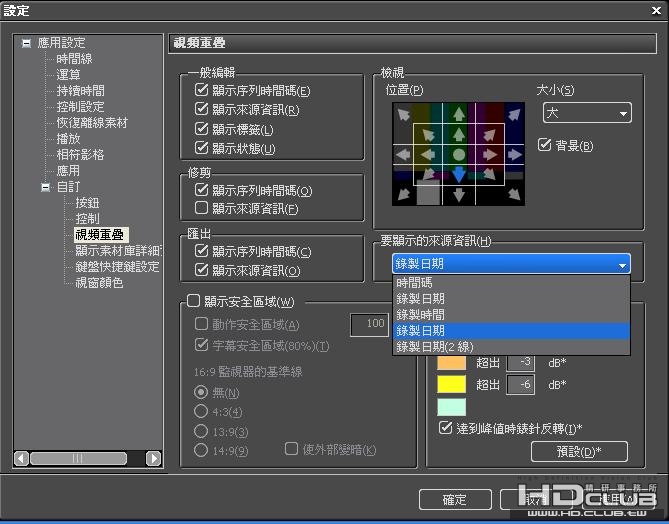
Task: Click the center circle in 位置 grid
Action: (459, 154)
